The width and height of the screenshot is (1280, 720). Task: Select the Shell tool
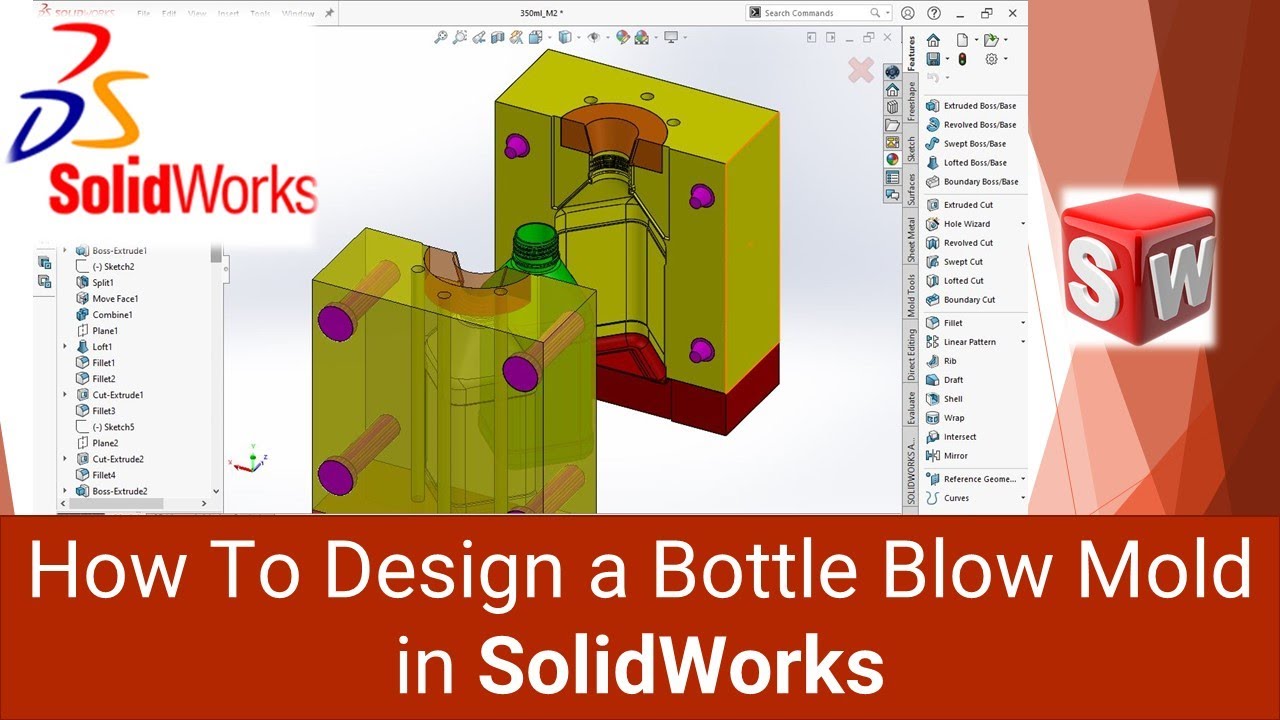pyautogui.click(x=944, y=399)
